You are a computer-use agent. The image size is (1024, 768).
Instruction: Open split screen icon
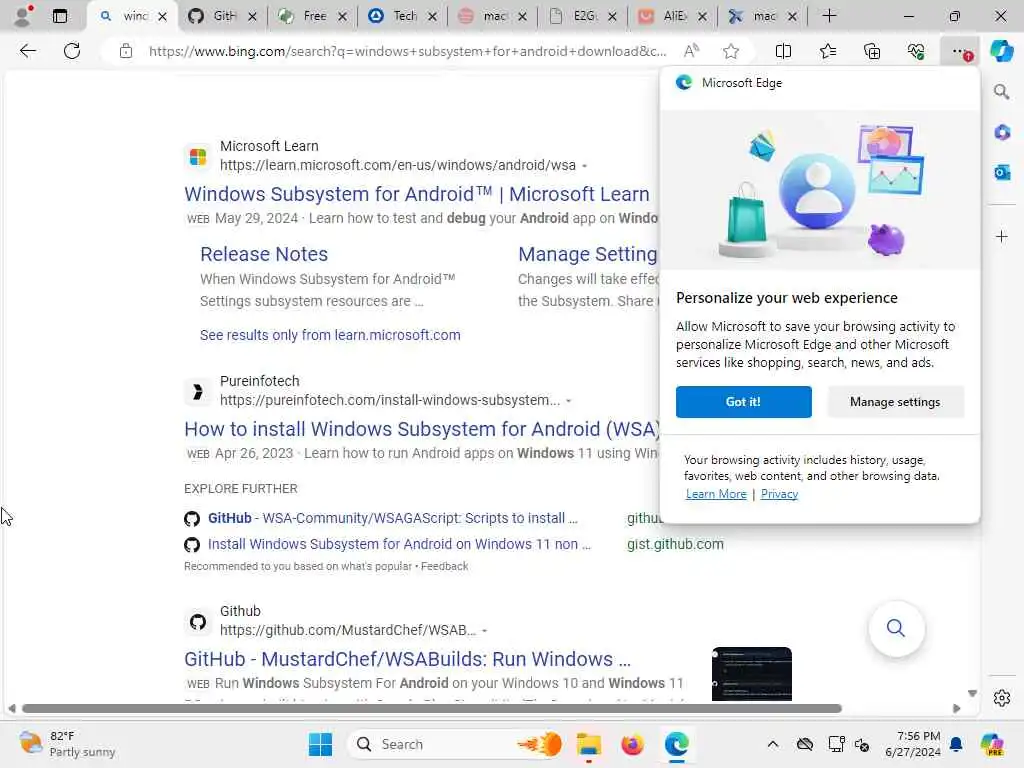(783, 51)
